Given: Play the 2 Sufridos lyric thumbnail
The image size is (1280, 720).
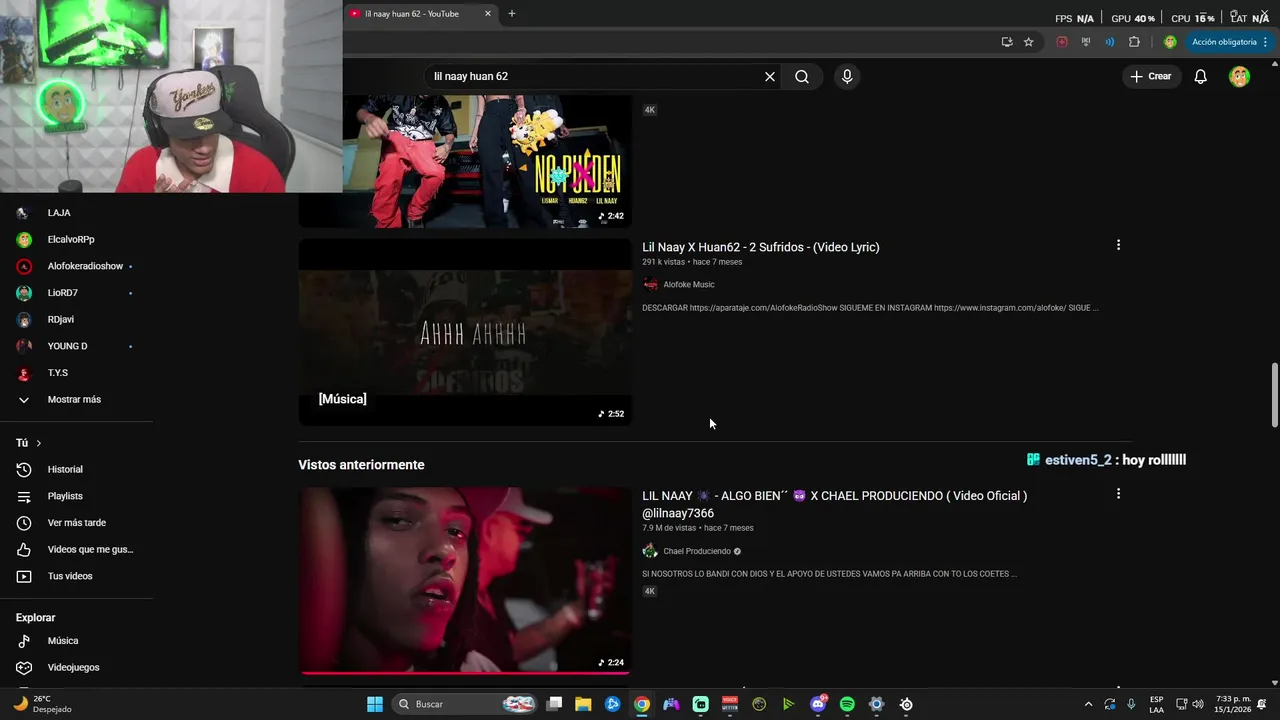Looking at the screenshot, I should (x=465, y=332).
